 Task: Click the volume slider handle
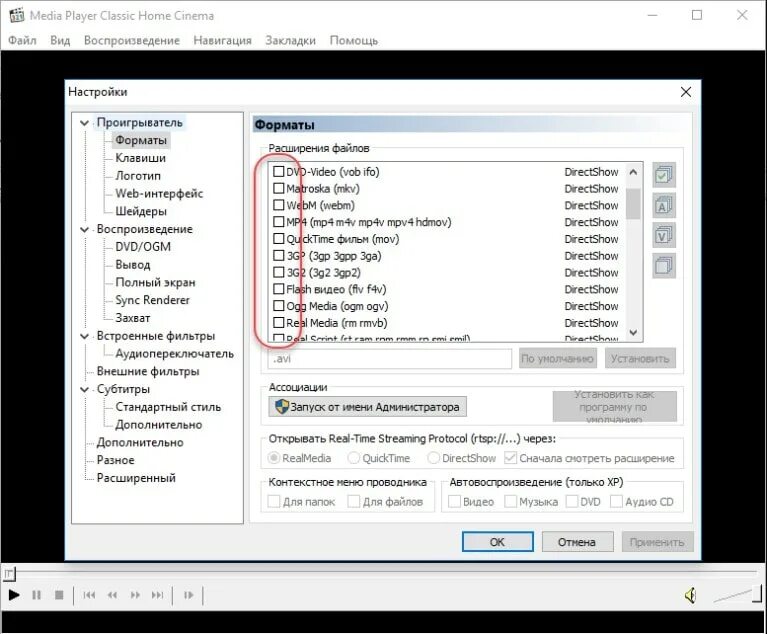pos(757,593)
